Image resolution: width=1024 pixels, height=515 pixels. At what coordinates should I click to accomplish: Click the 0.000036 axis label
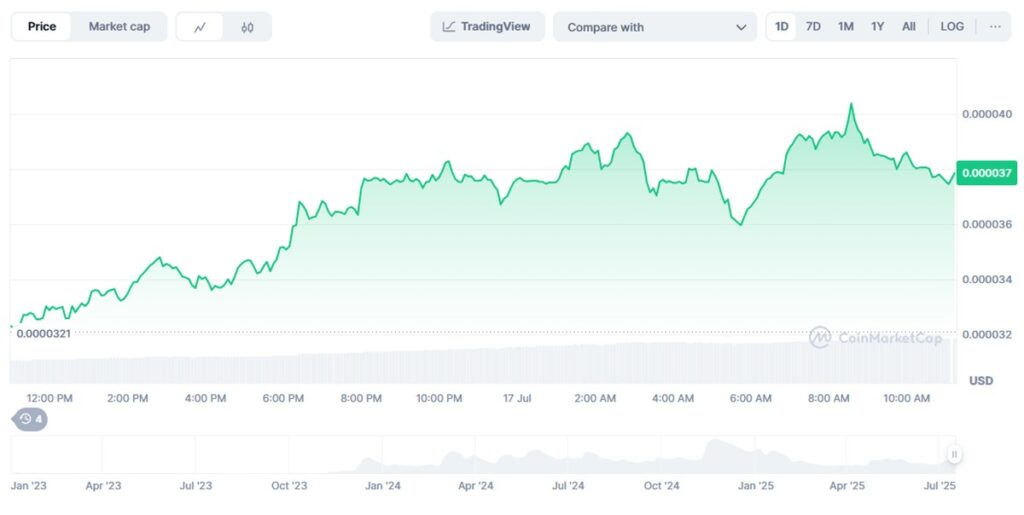[x=987, y=225]
